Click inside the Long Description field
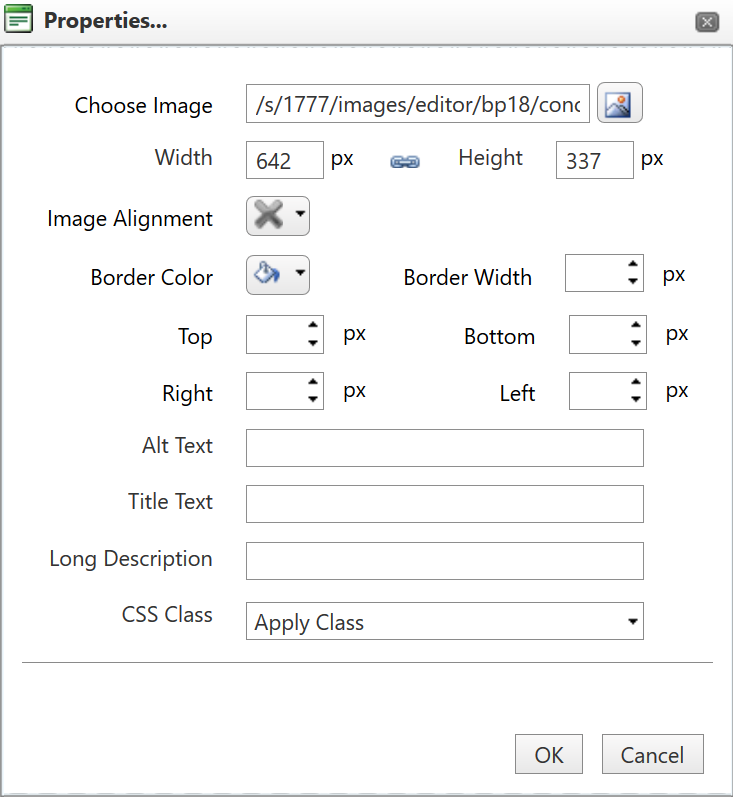The height and width of the screenshot is (797, 733). click(x=445, y=561)
